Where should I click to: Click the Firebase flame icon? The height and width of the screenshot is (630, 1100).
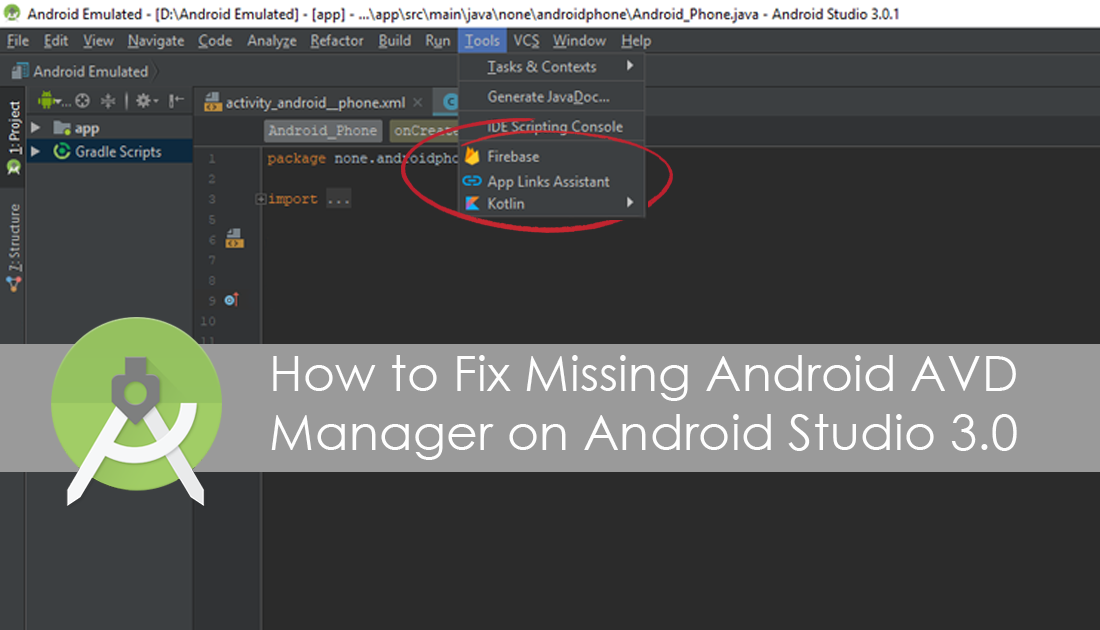pyautogui.click(x=472, y=156)
